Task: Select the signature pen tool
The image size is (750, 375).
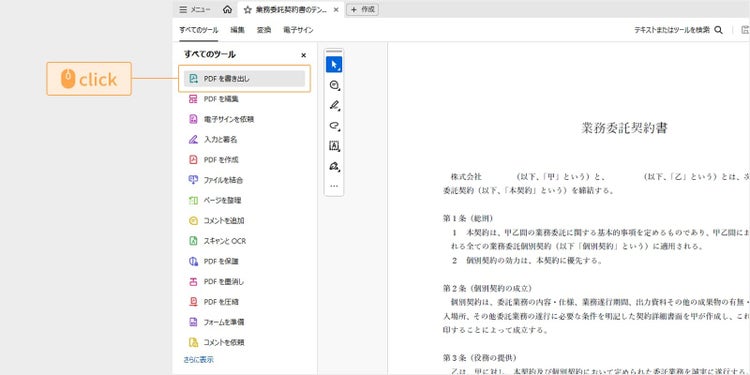Action: [x=334, y=166]
